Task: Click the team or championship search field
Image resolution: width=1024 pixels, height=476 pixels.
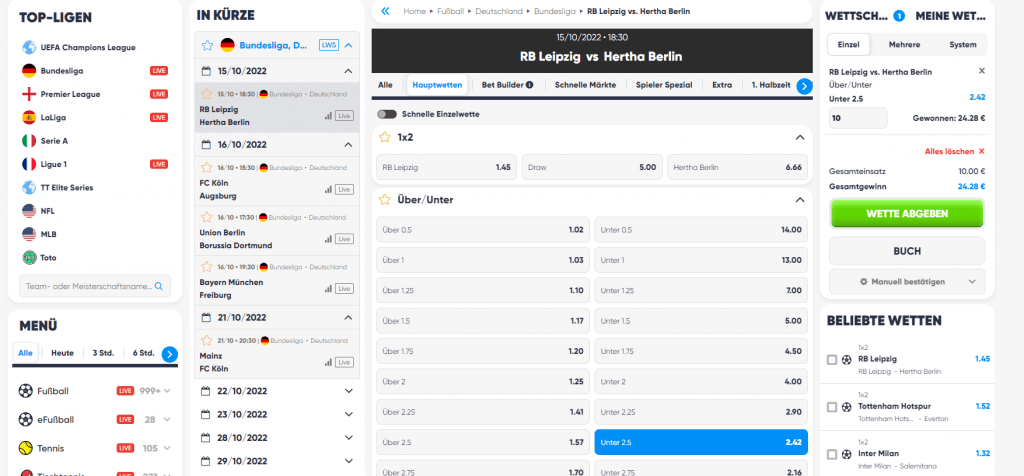Action: tap(95, 286)
